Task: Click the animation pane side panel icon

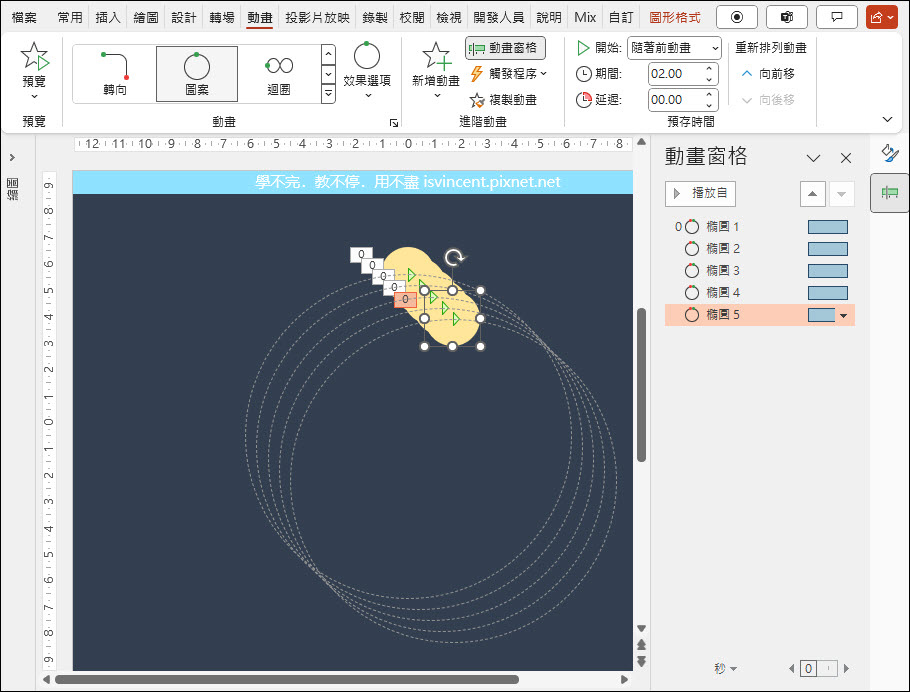Action: click(x=890, y=193)
